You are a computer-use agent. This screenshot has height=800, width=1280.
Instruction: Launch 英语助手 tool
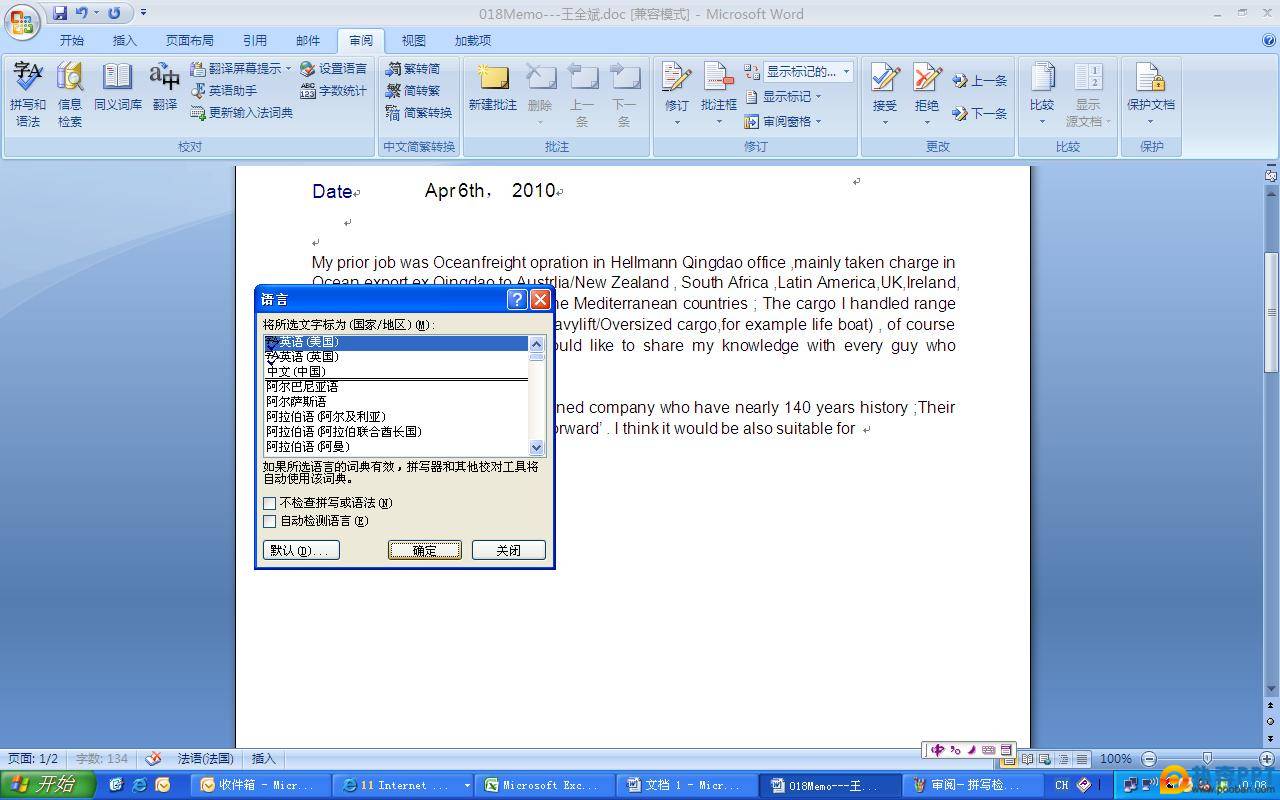click(x=224, y=91)
